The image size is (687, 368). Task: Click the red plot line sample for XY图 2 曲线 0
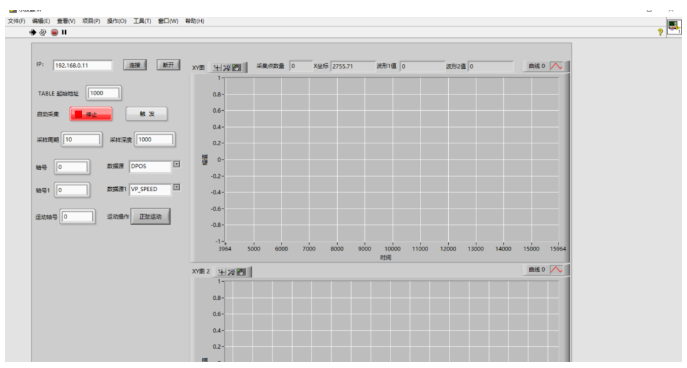tap(556, 270)
